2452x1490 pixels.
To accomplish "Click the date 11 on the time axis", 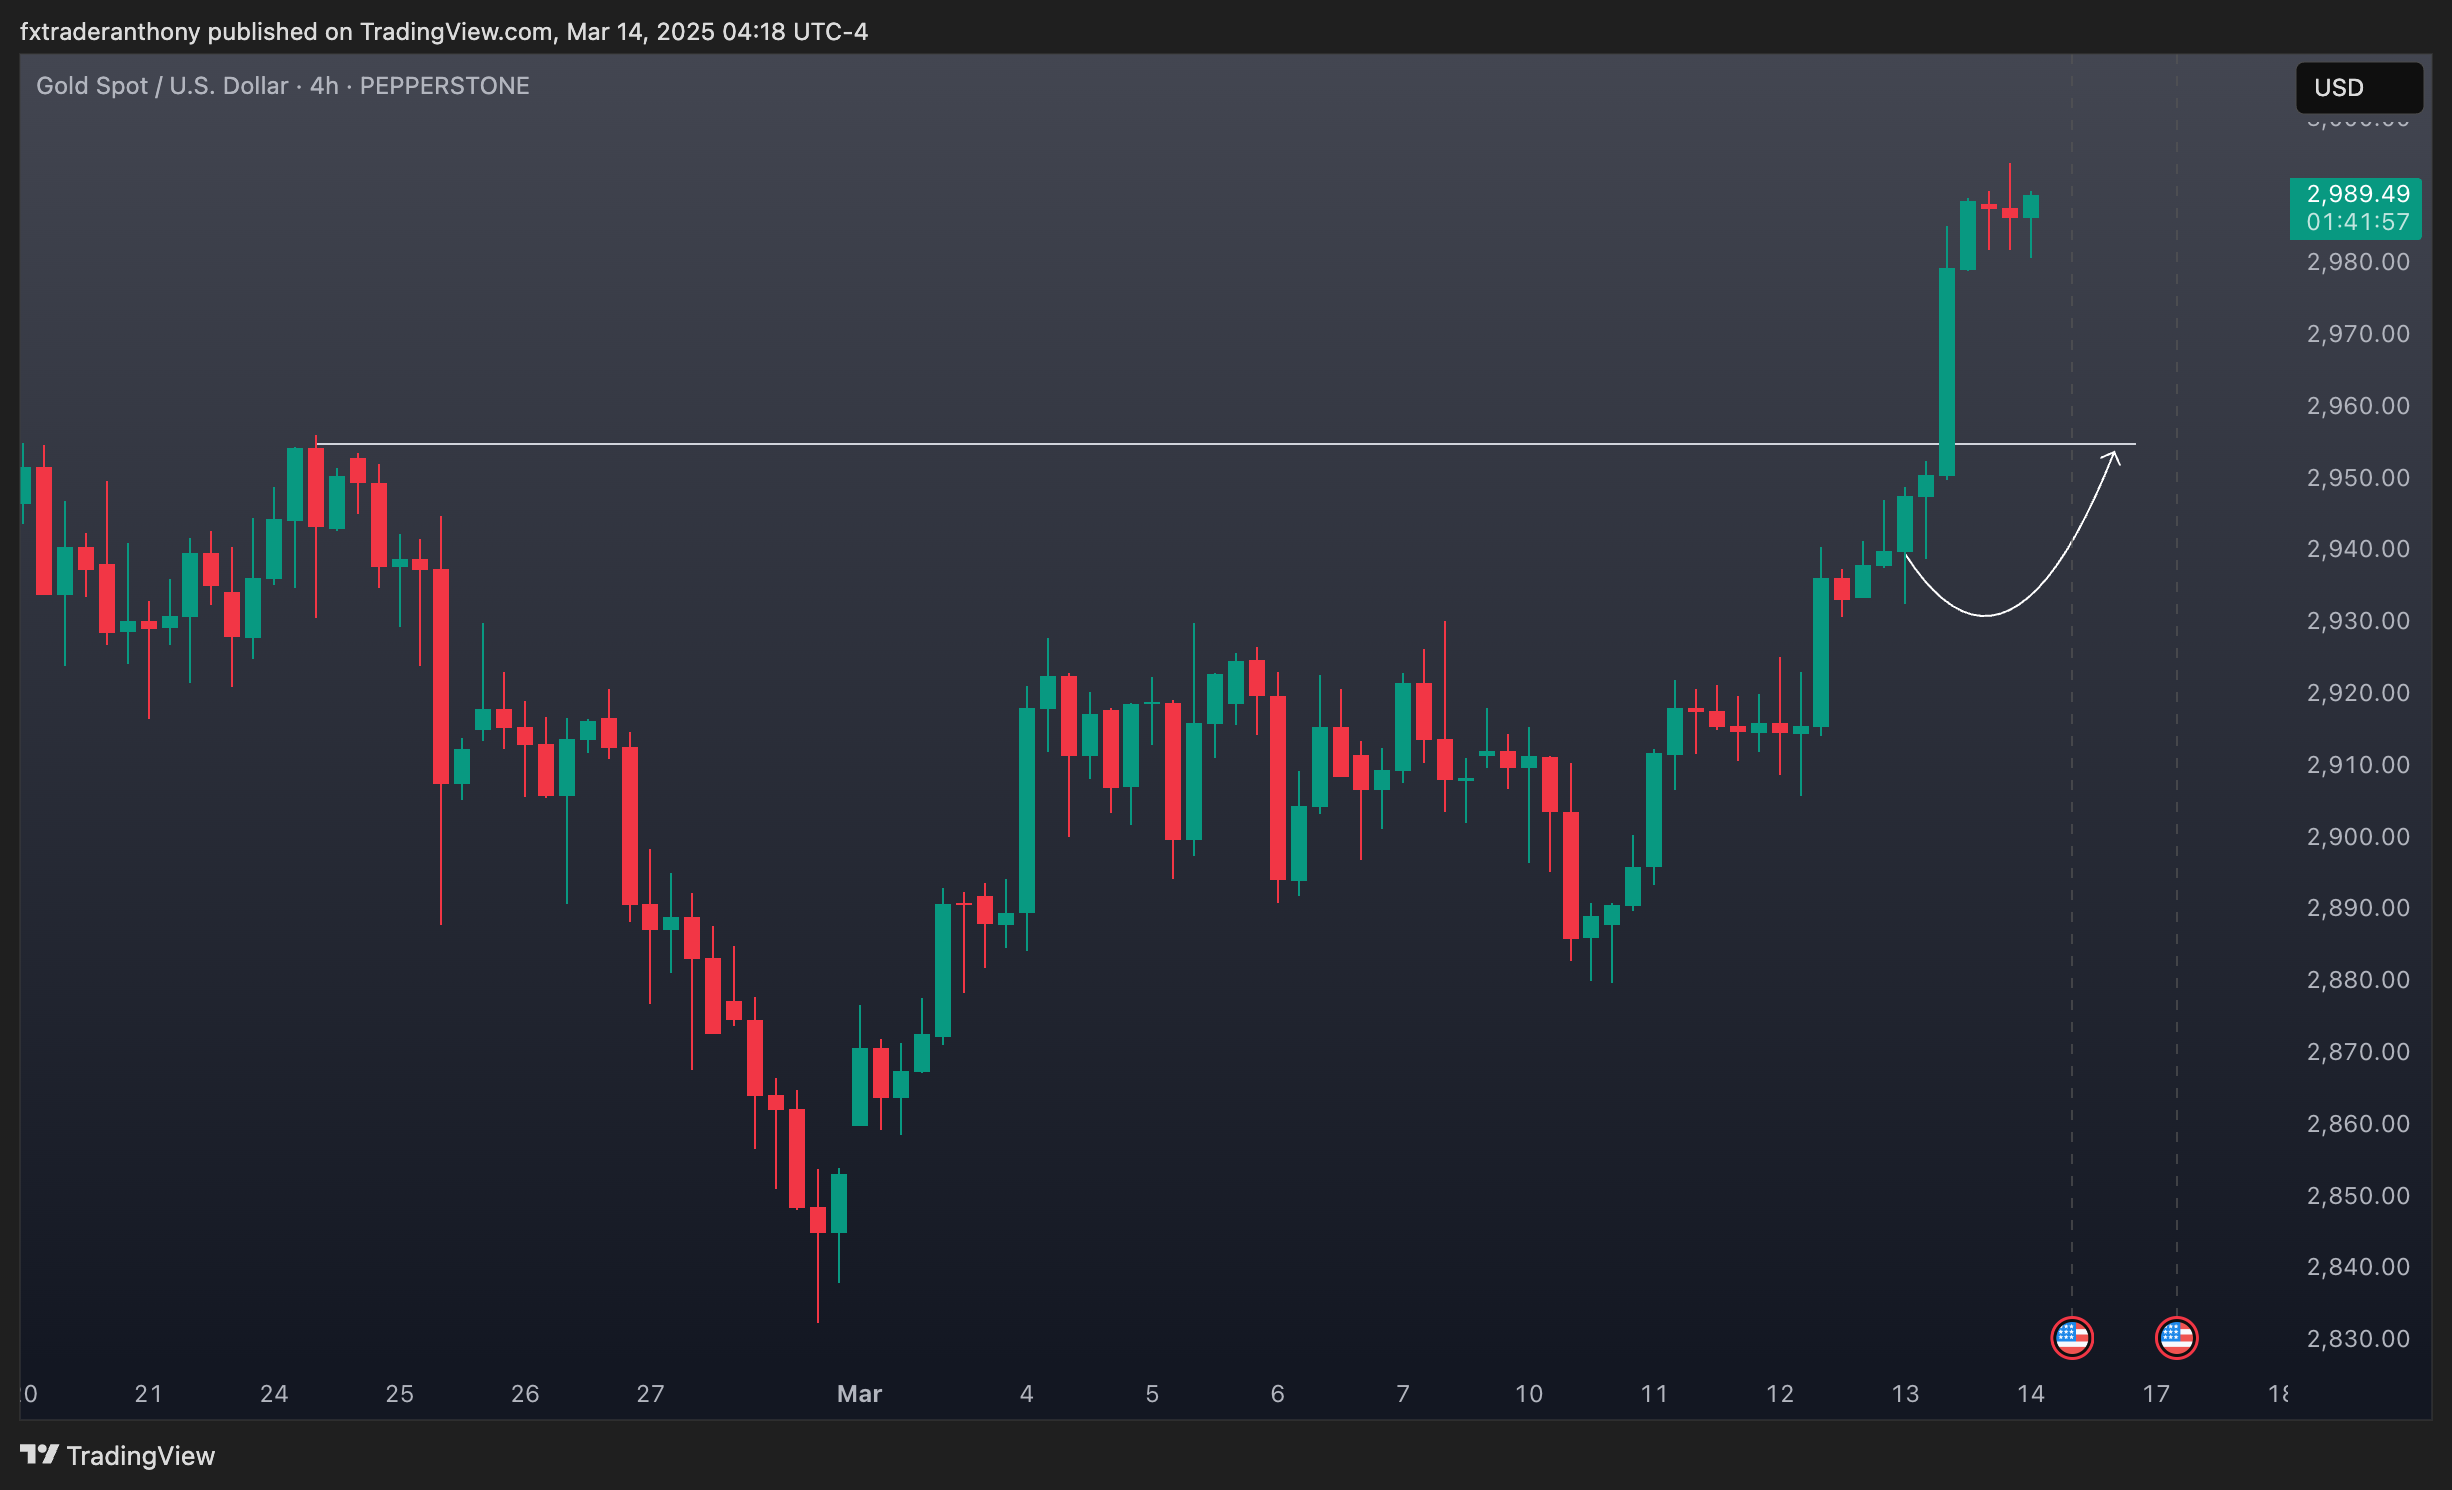I will coord(1654,1394).
